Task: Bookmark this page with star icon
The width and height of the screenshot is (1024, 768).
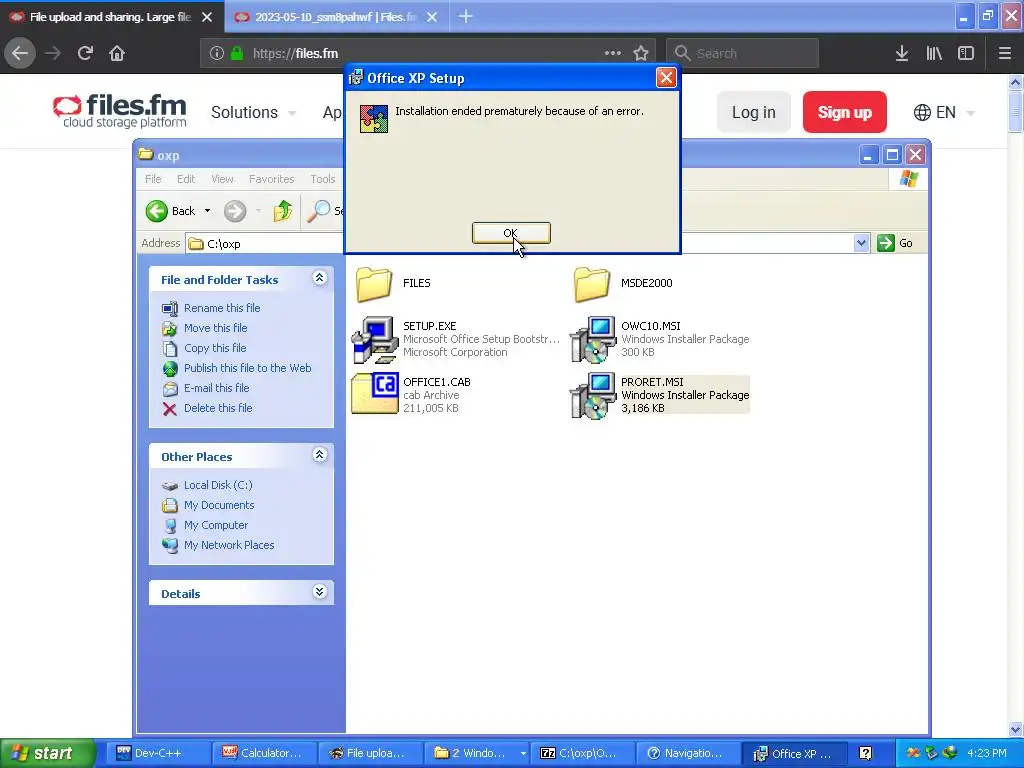Action: [x=641, y=53]
